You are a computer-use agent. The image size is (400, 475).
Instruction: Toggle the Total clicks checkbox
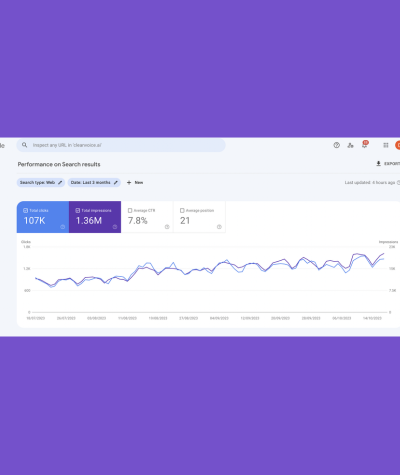click(x=25, y=210)
